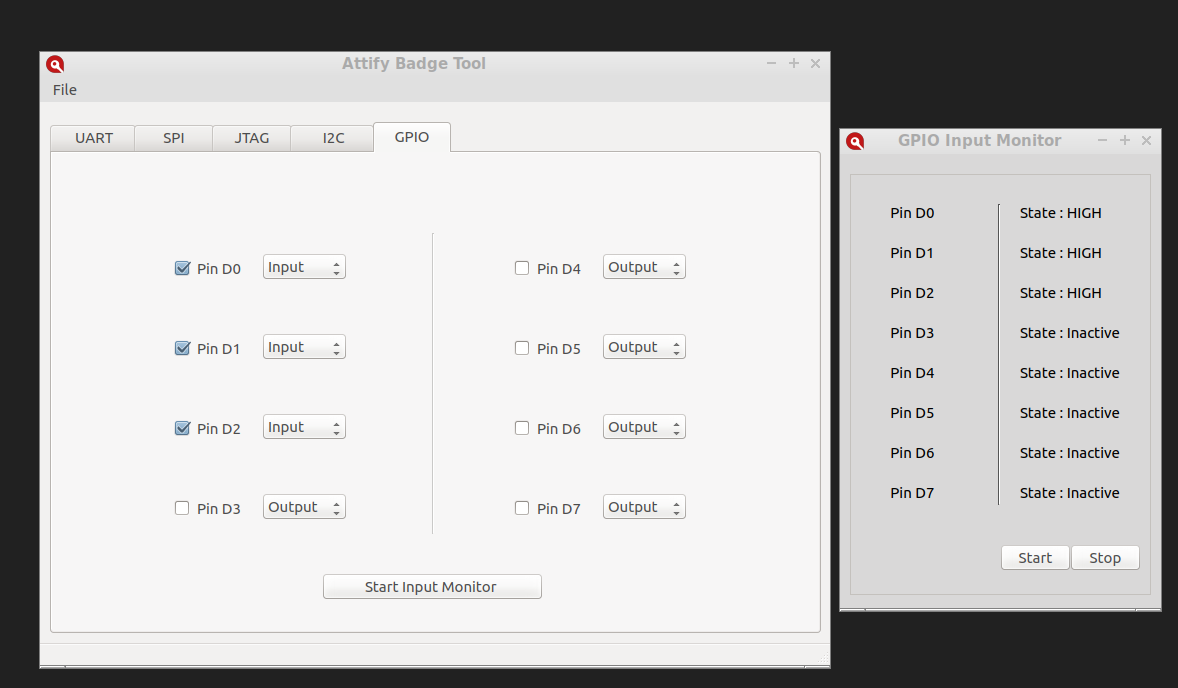Click Pin D7 'State : Inactive' text
The image size is (1178, 688).
1069,493
